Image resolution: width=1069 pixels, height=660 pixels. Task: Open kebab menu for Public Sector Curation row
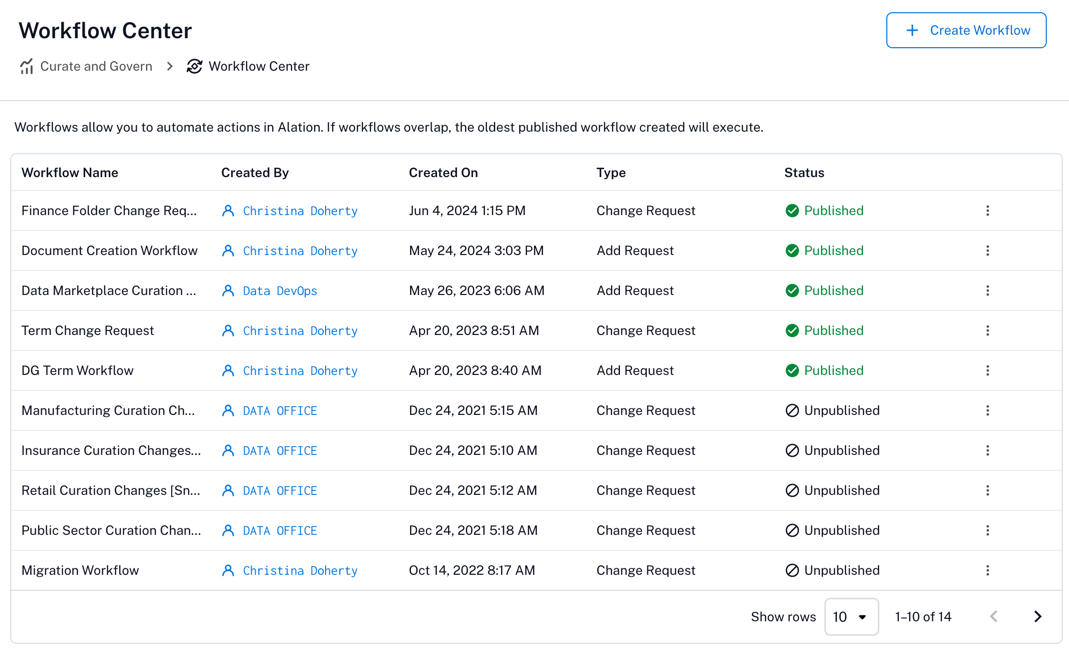(987, 530)
